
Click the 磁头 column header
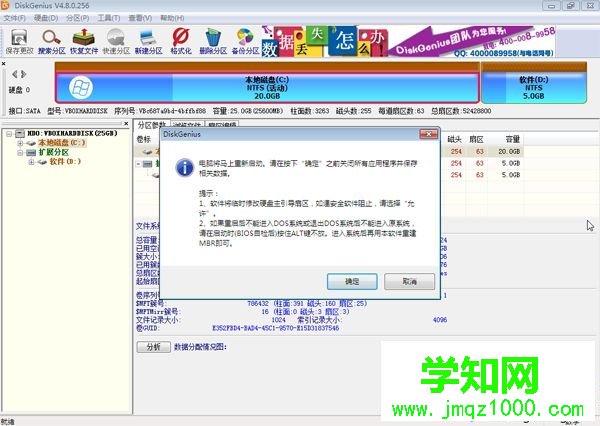(454, 139)
